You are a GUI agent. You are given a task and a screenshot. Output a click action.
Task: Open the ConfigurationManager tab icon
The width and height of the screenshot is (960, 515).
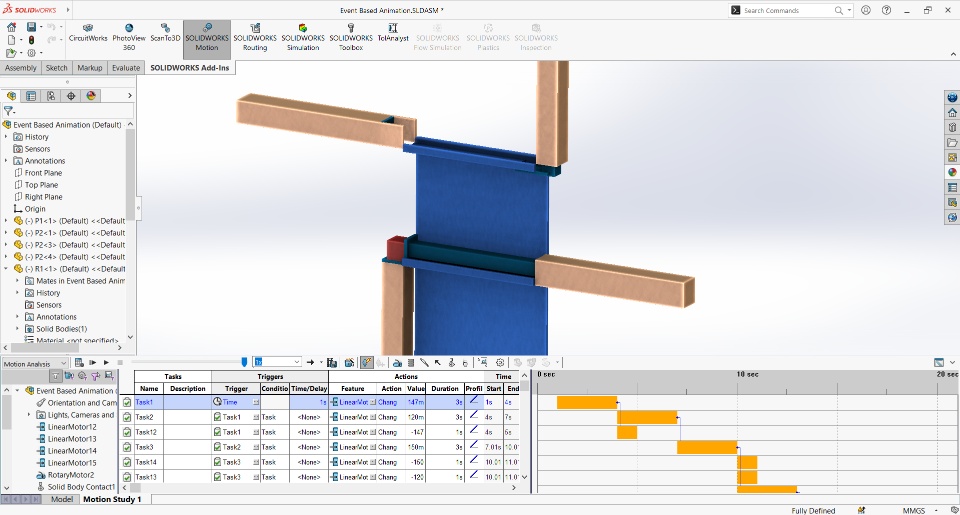point(51,96)
